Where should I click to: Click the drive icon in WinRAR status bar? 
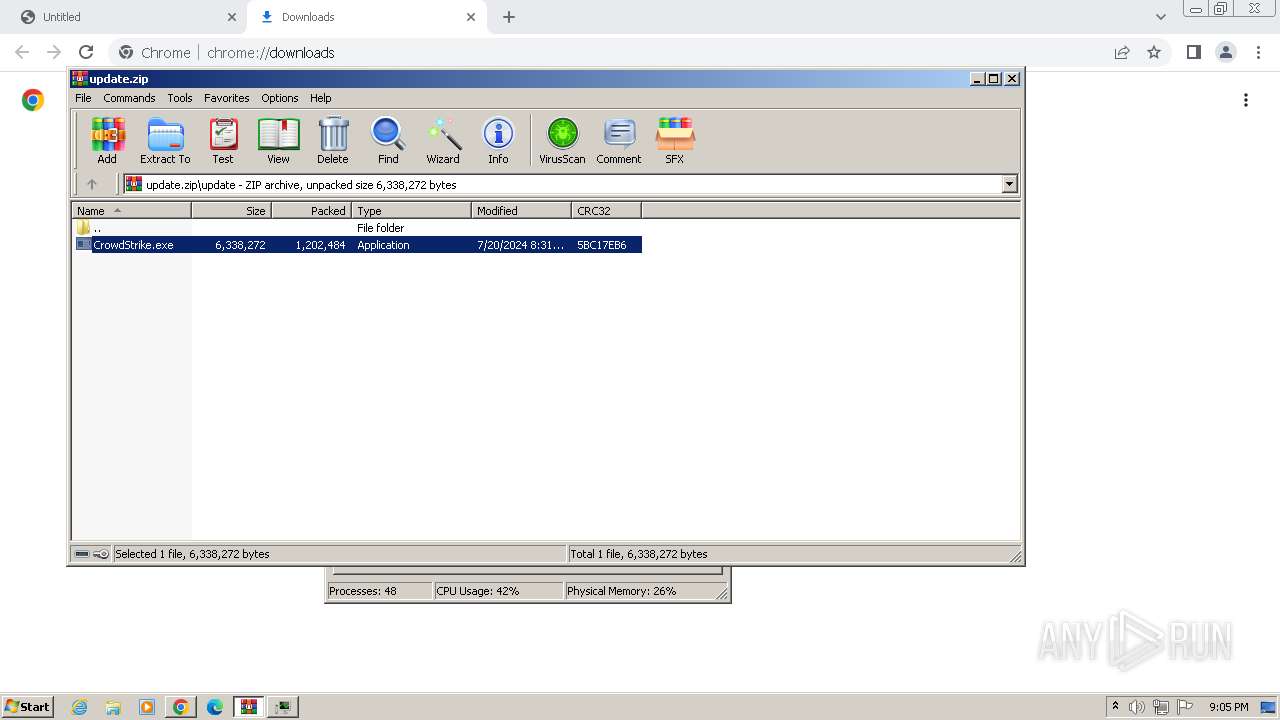82,554
